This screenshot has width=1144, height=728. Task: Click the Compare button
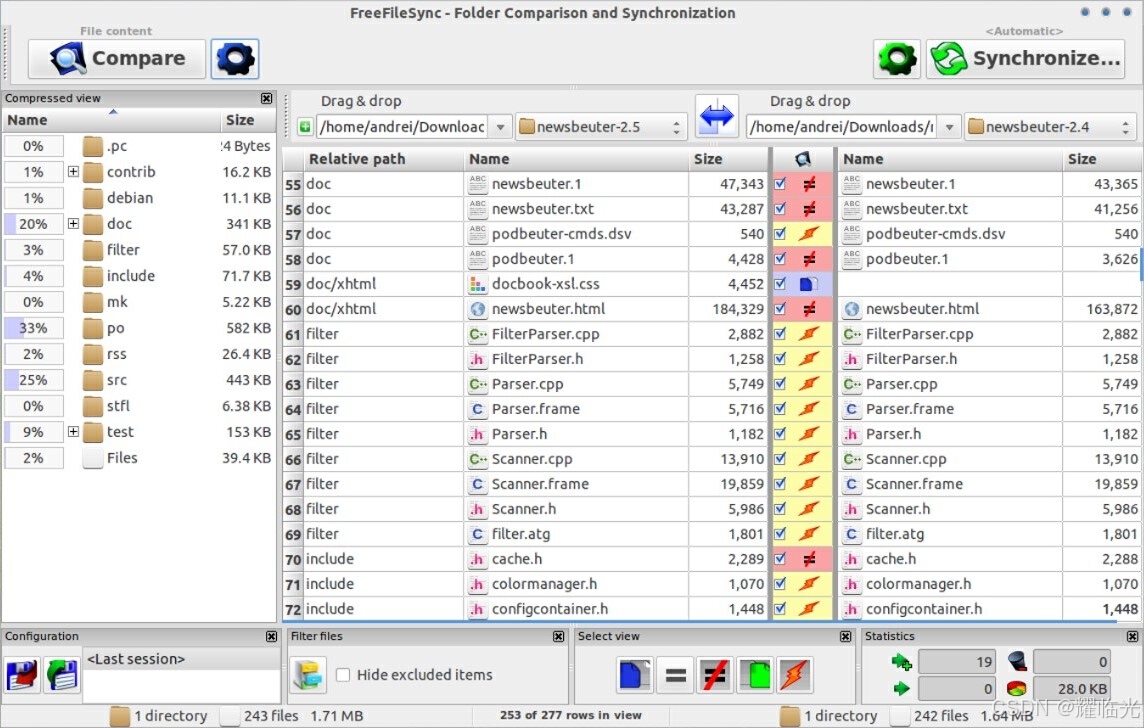[117, 58]
